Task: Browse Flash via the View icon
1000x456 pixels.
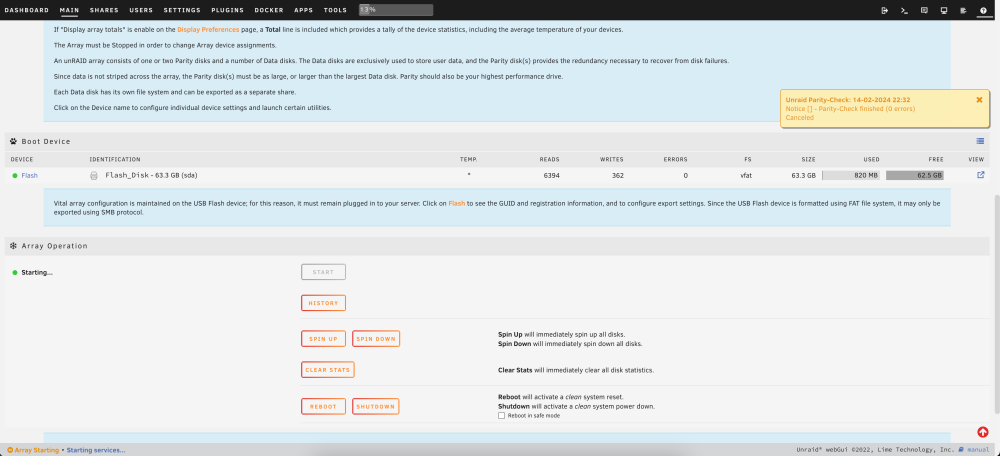Action: (981, 175)
